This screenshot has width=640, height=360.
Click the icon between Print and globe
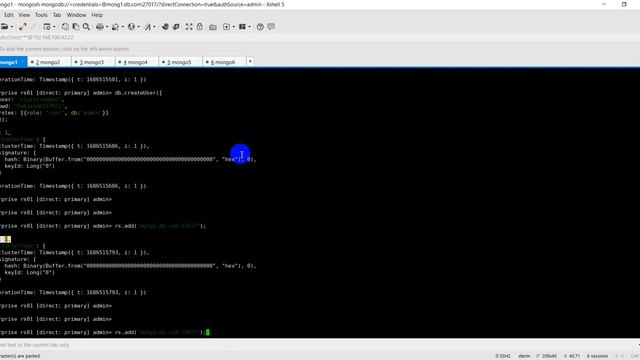click(116, 27)
